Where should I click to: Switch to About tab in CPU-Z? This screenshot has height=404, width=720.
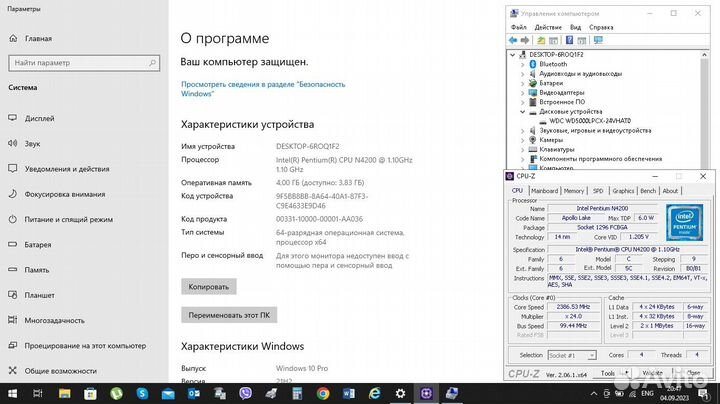point(670,191)
